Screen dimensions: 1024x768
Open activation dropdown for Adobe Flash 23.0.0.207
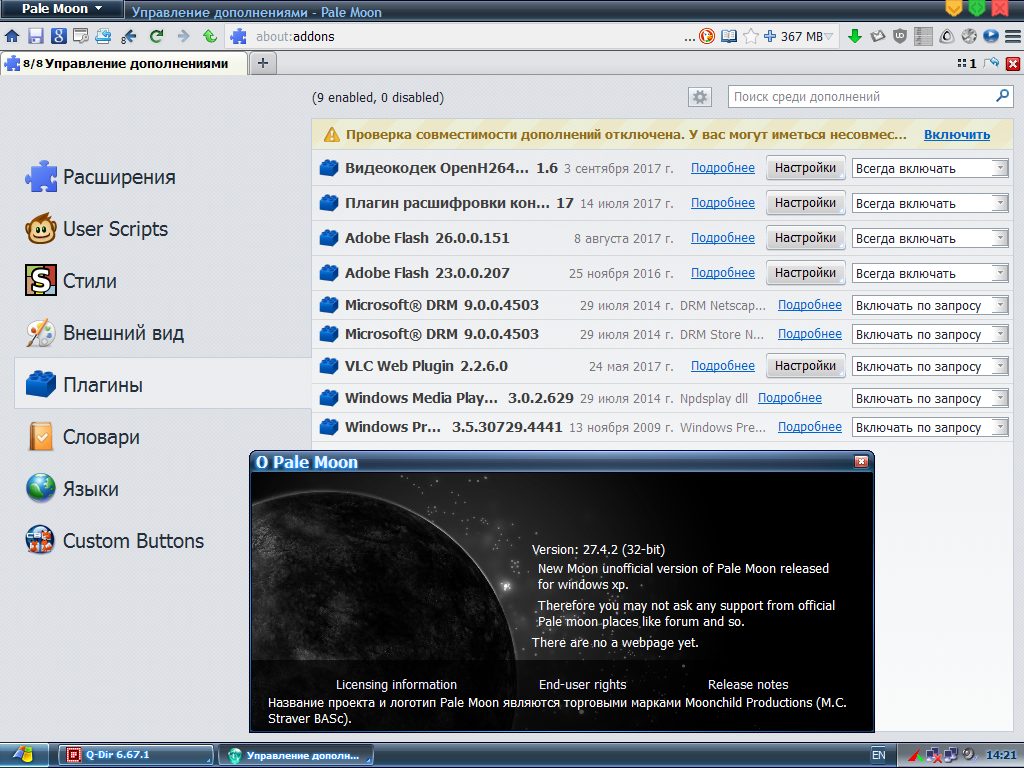pos(930,274)
